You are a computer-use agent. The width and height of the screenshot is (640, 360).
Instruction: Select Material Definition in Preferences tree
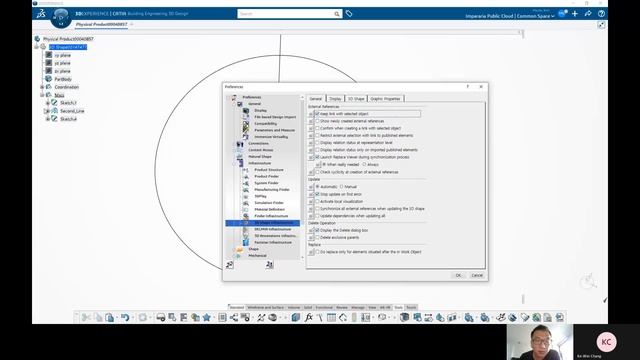[x=270, y=209]
